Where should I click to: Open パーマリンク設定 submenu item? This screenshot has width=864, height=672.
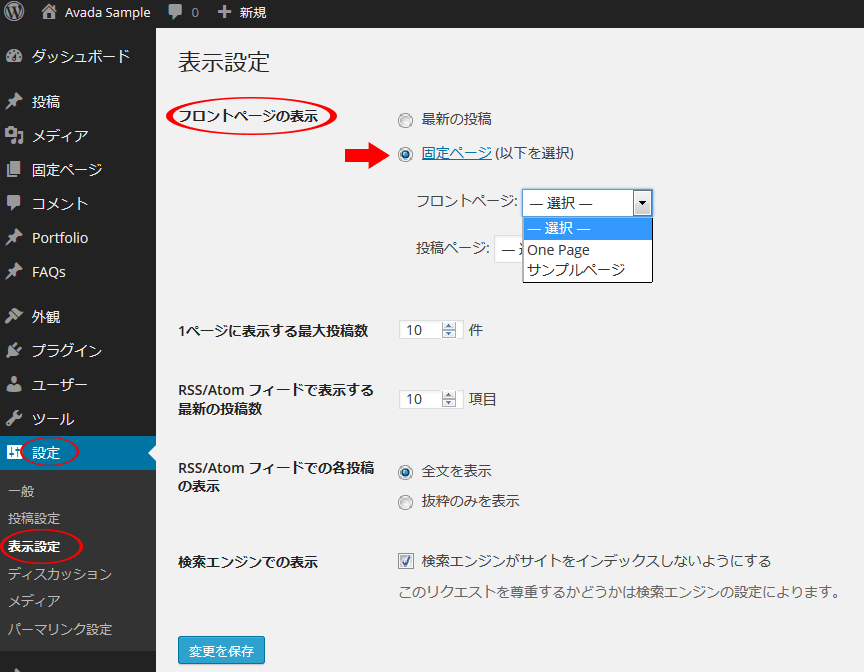[60, 629]
